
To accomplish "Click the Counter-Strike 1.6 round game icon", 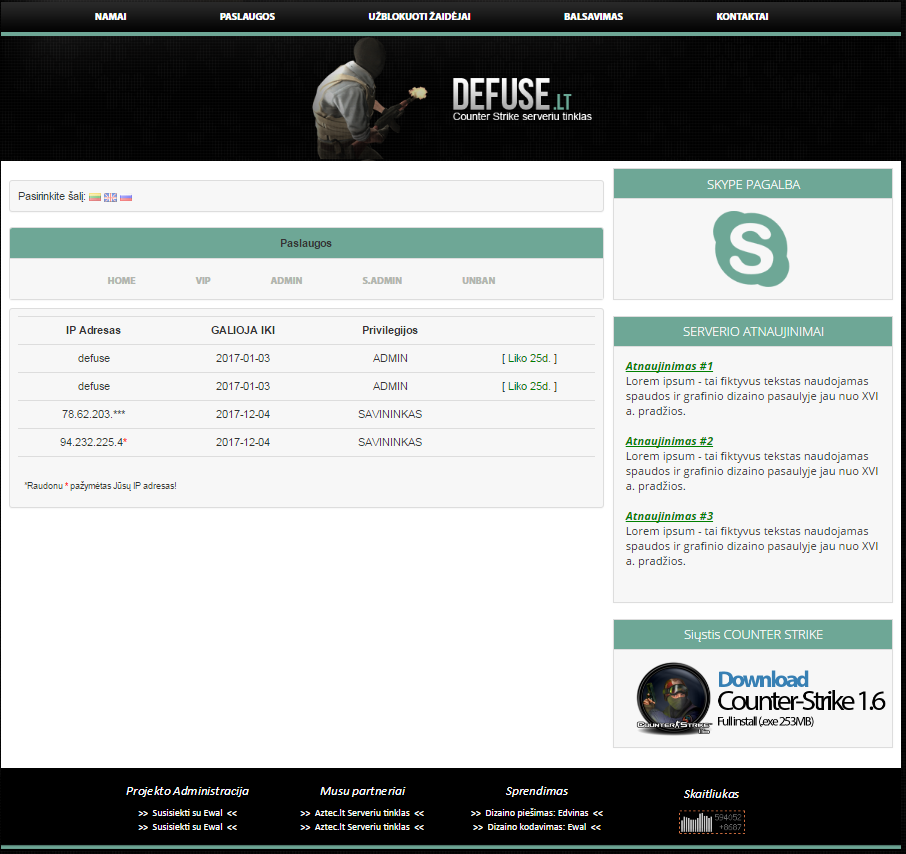I will tap(674, 700).
